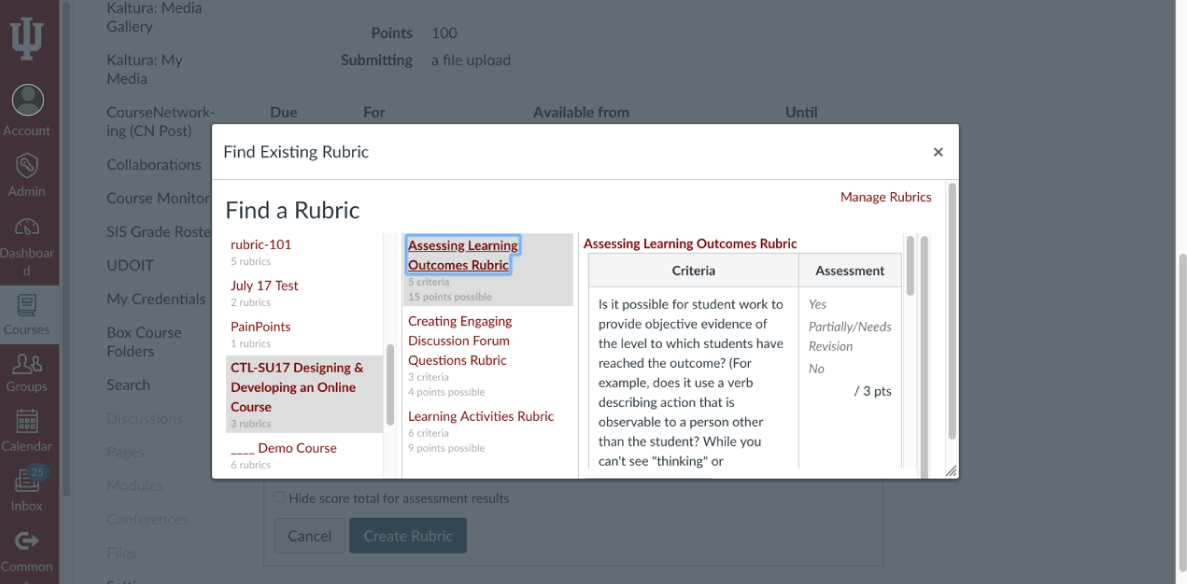Choose the Learning Activities Rubric

pos(481,416)
